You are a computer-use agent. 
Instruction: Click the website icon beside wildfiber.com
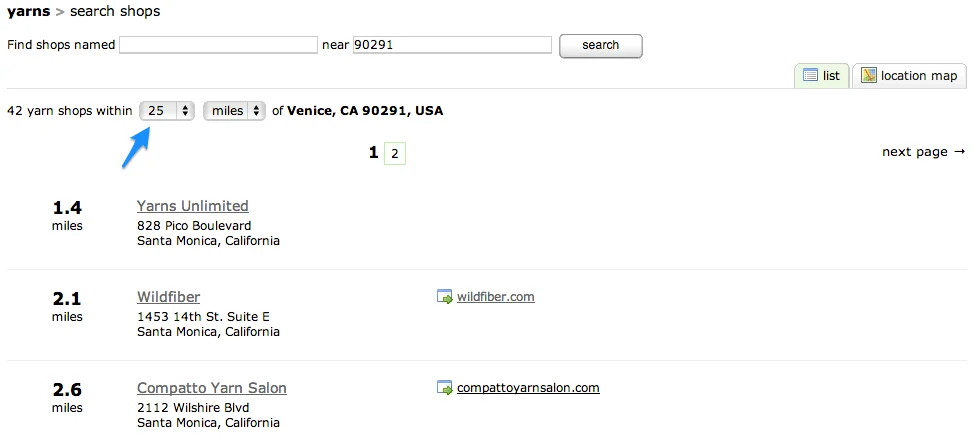(445, 297)
